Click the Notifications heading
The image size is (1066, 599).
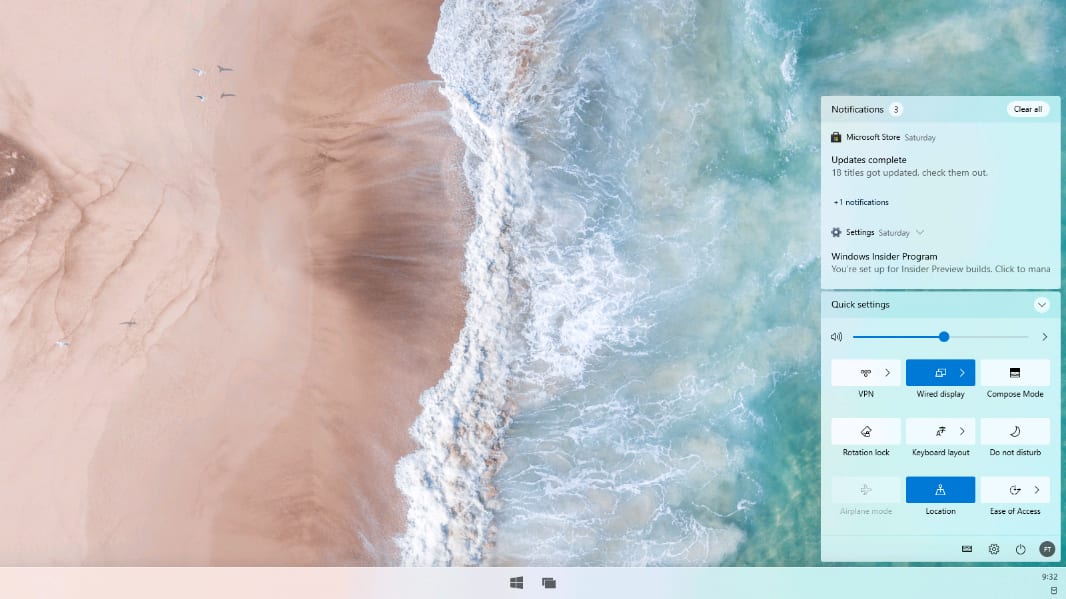[x=857, y=109]
